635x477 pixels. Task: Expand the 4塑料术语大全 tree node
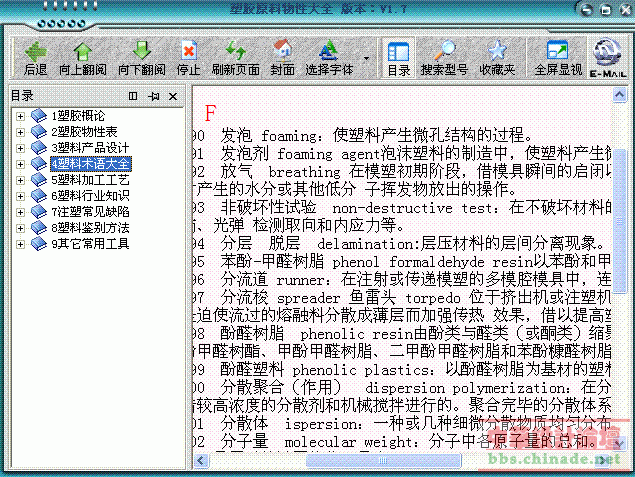pos(20,164)
